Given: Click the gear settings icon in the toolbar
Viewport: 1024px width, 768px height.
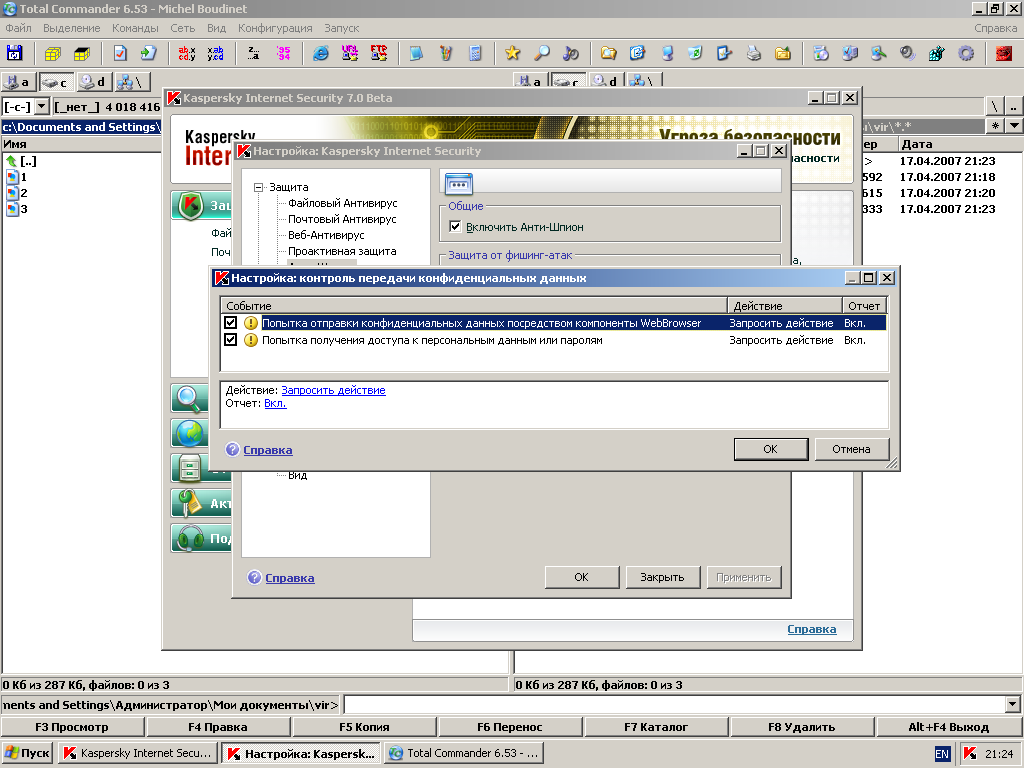Looking at the screenshot, I should click(x=966, y=53).
